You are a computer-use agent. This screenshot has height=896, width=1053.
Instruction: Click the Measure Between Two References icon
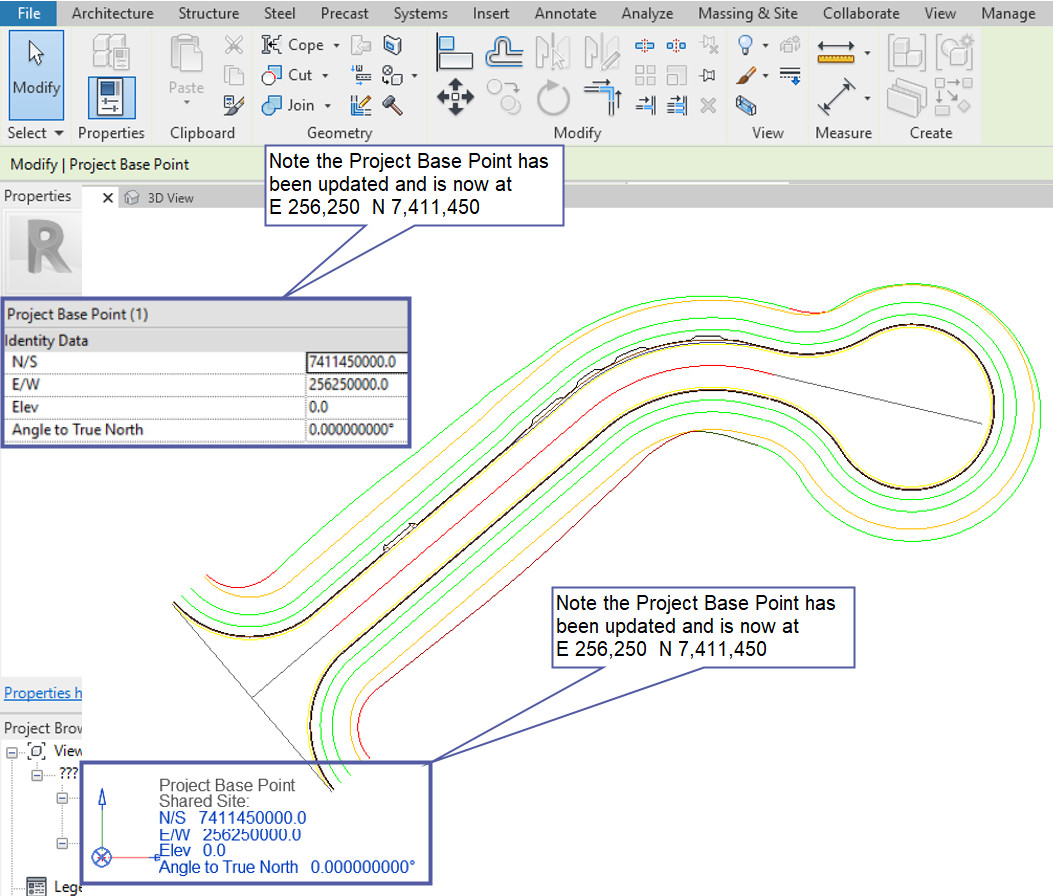tap(836, 52)
